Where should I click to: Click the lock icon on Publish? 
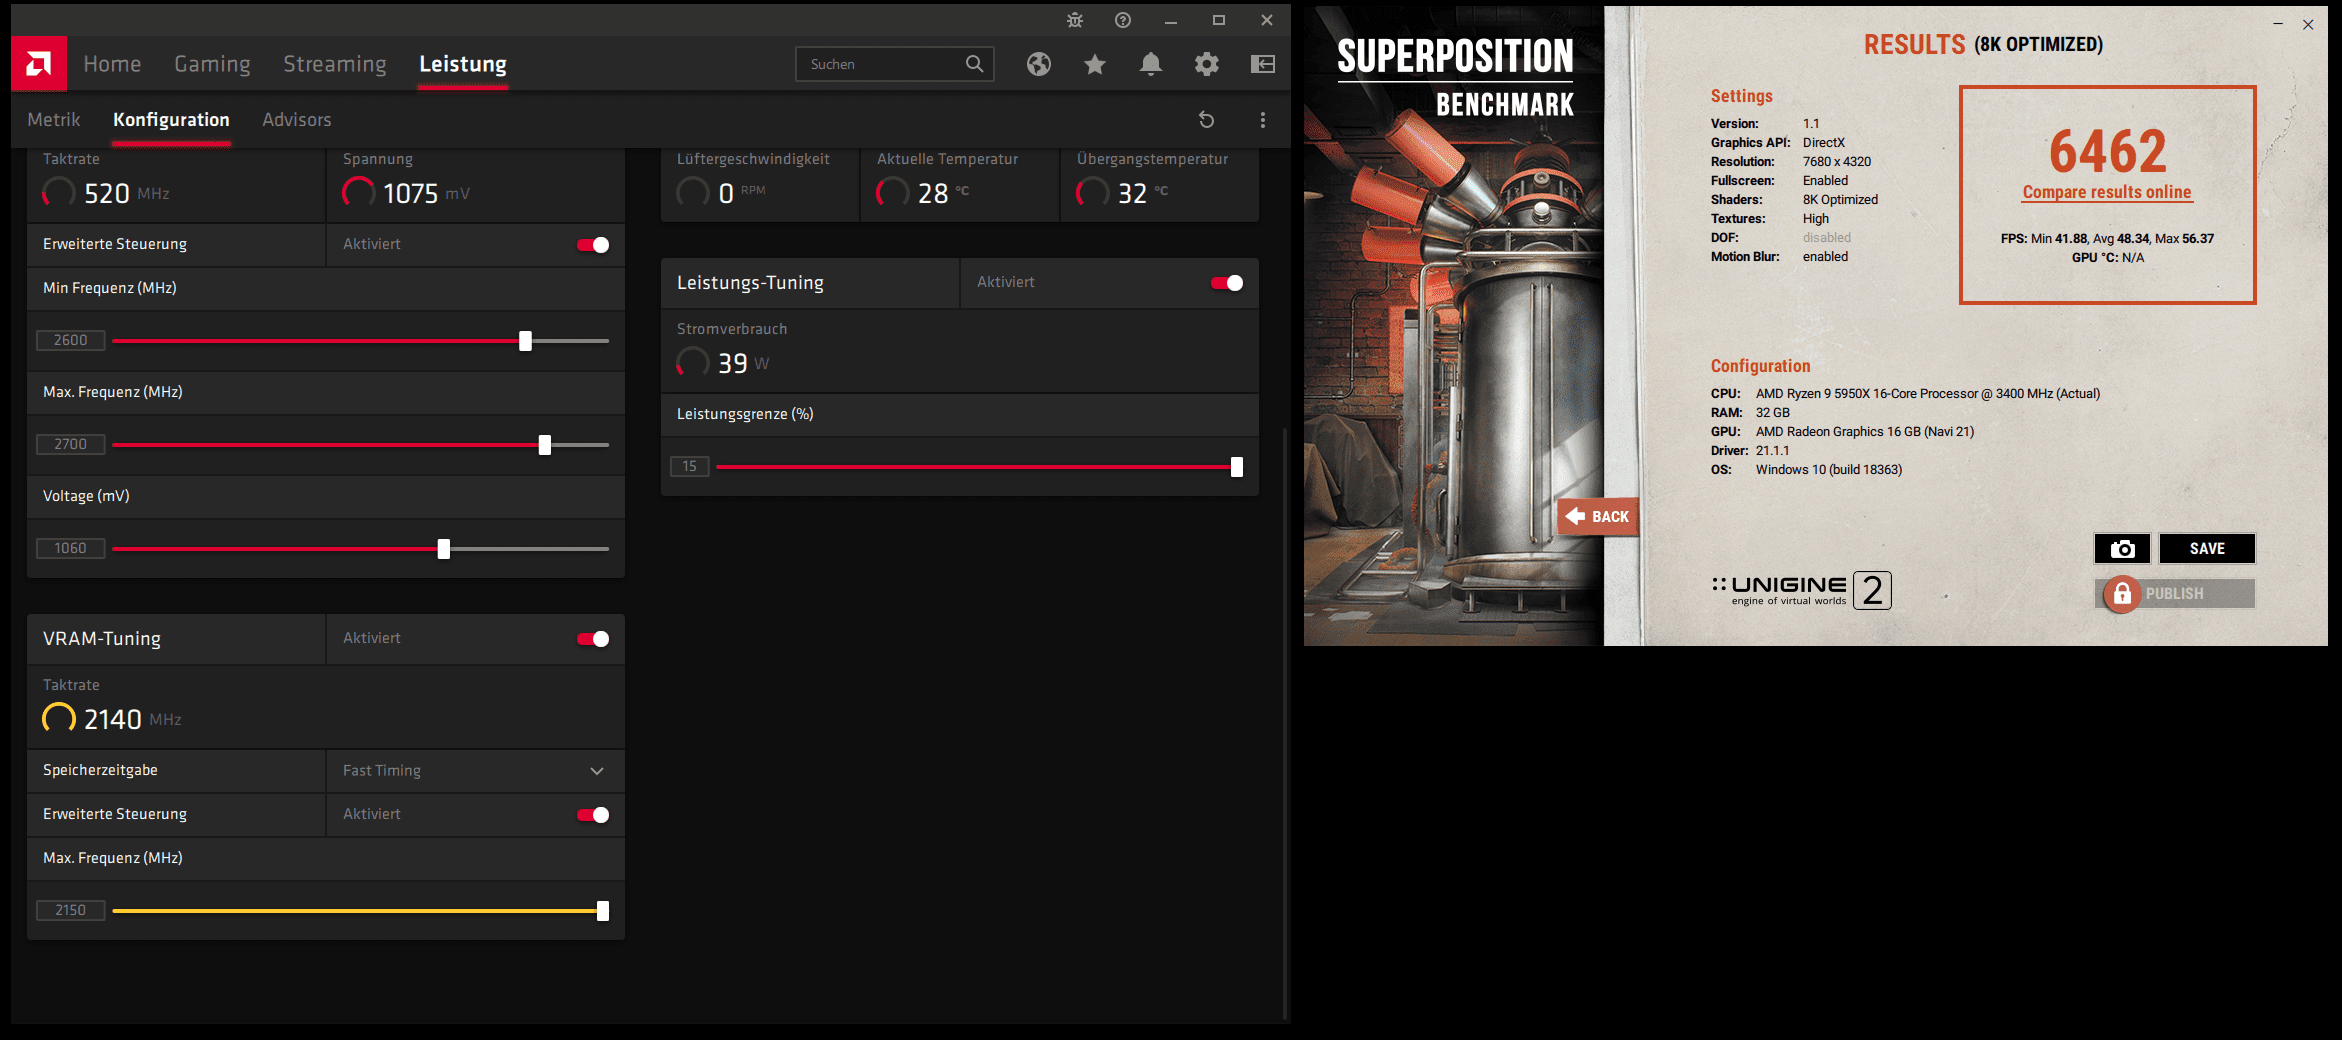(x=2122, y=593)
